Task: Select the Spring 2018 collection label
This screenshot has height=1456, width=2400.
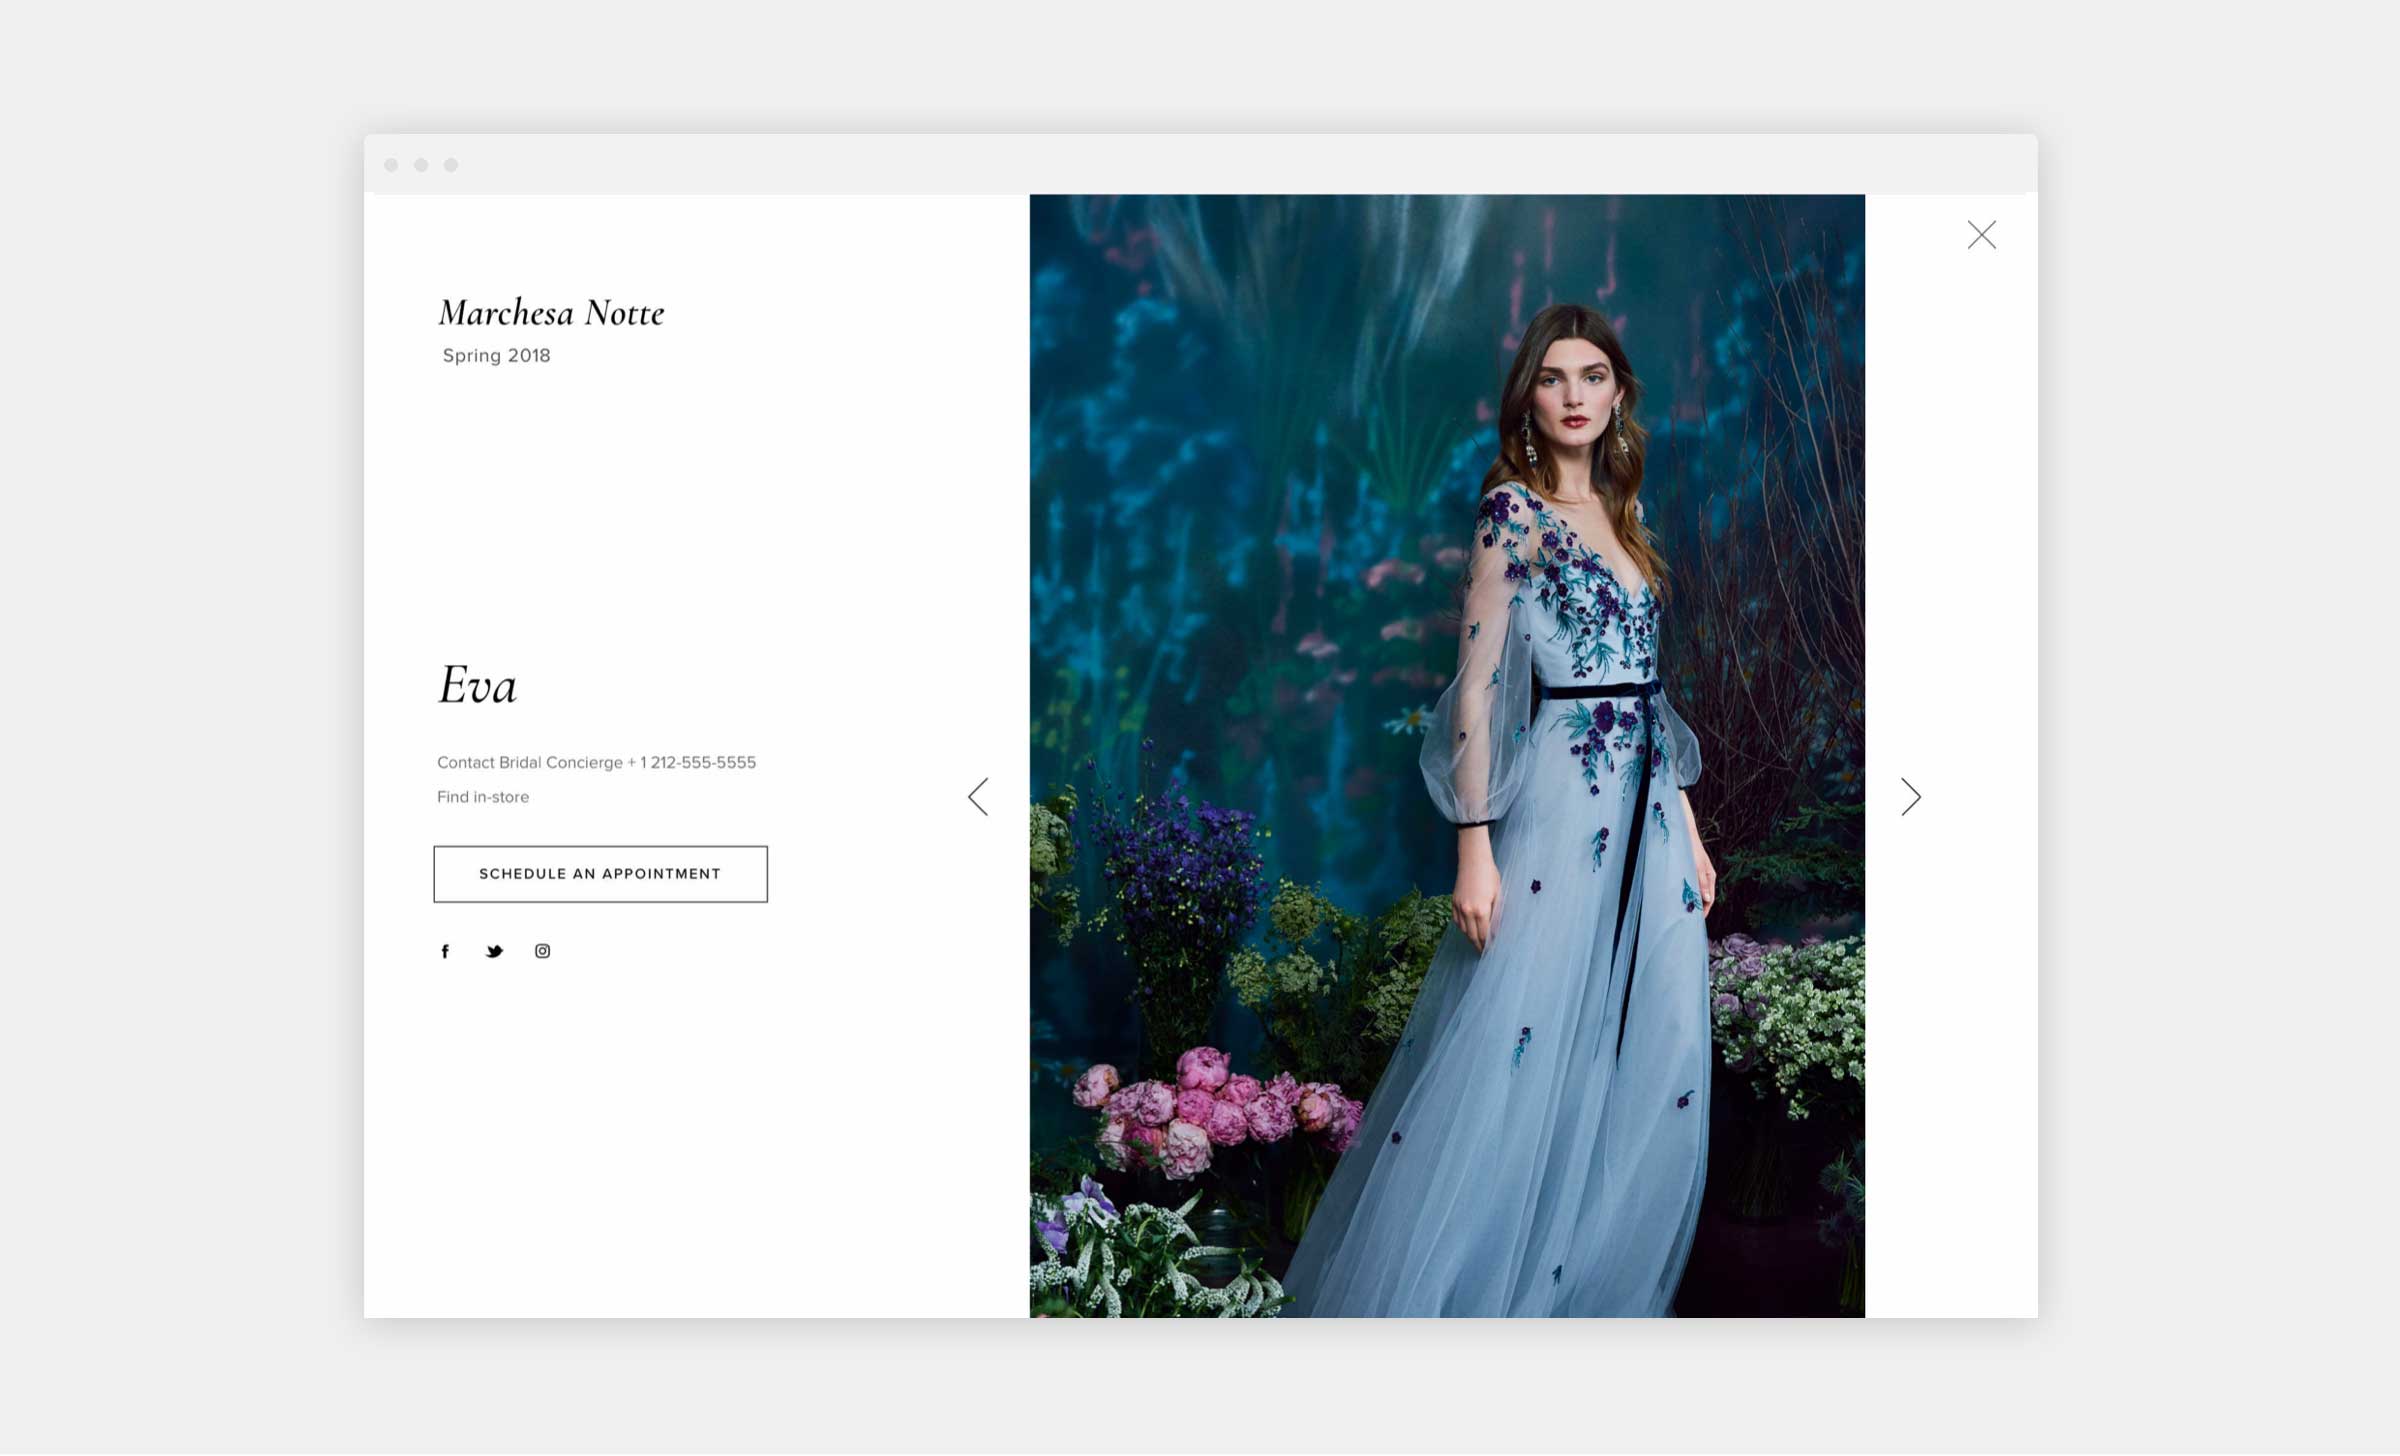Action: coord(496,356)
